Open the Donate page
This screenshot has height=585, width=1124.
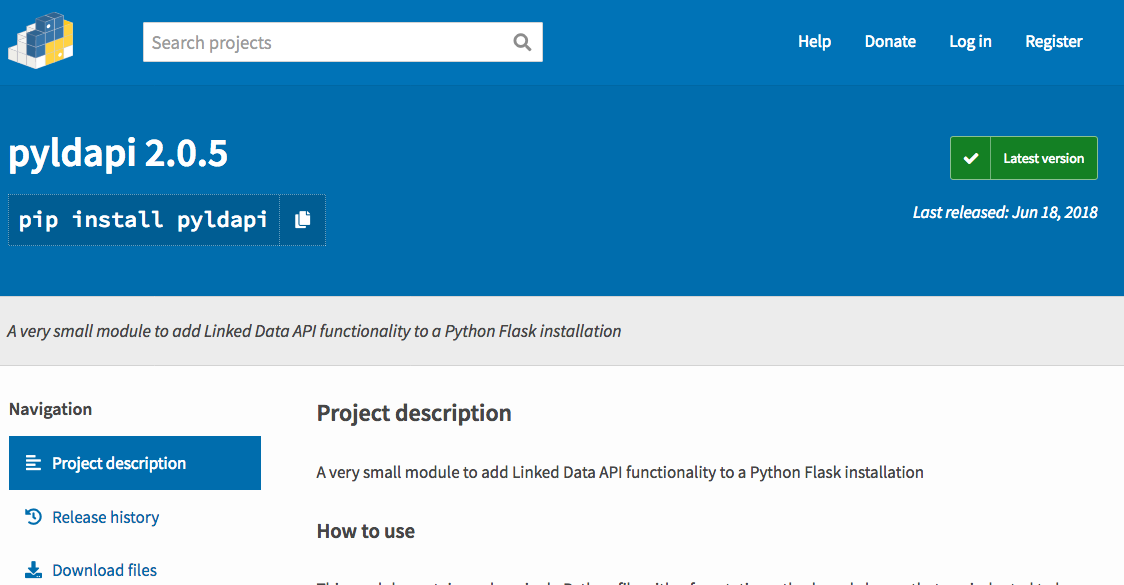(890, 42)
